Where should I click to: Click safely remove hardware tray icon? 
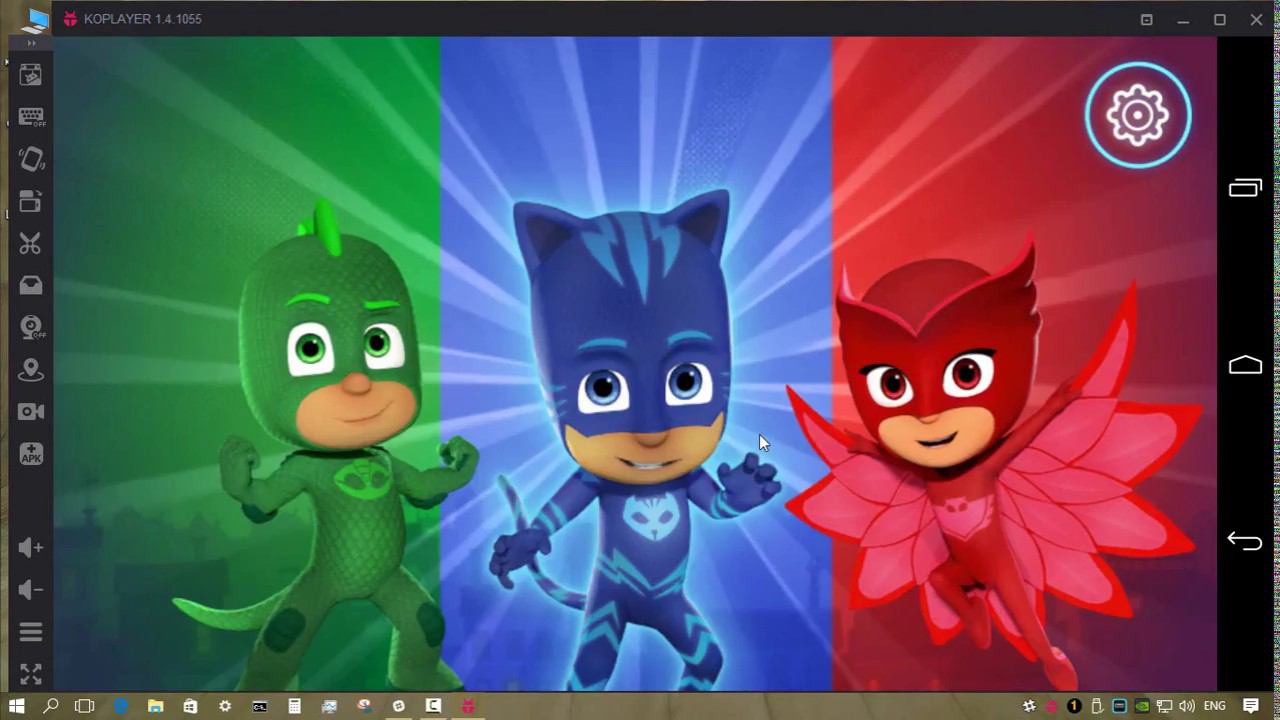[x=1097, y=706]
